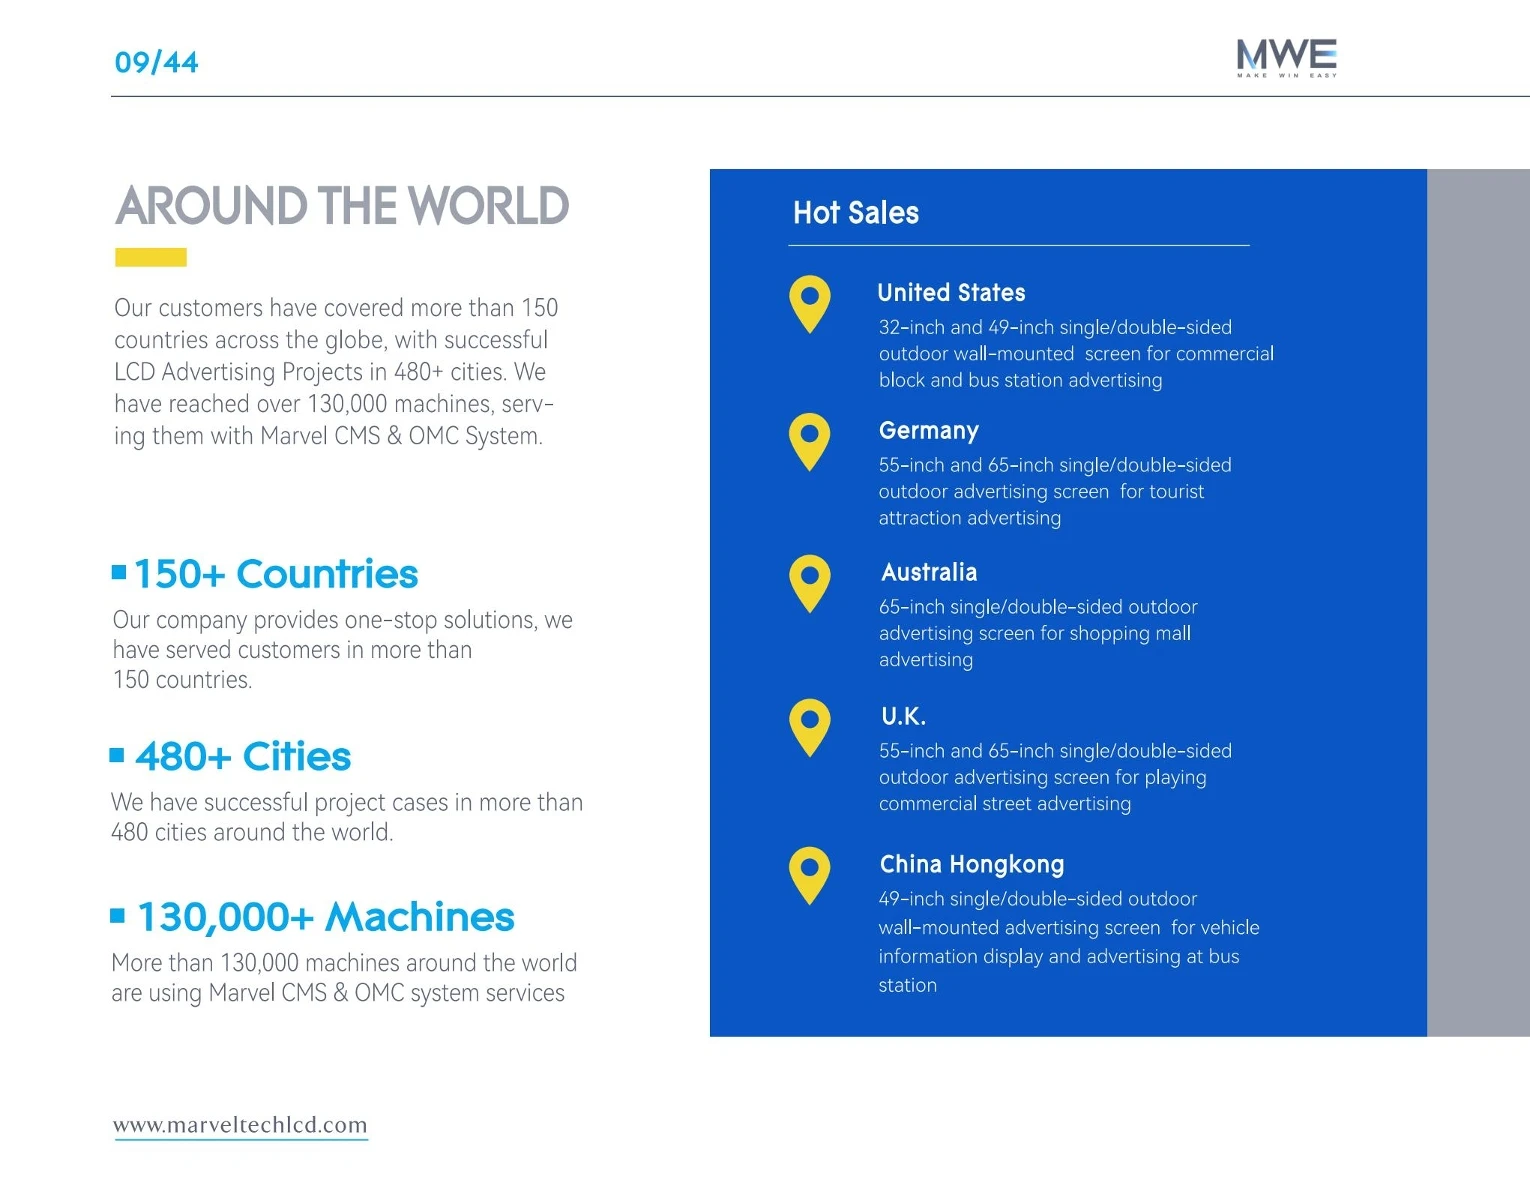The image size is (1530, 1190).
Task: Click the text 'Our company provides one-stop solutions'
Action: [343, 650]
